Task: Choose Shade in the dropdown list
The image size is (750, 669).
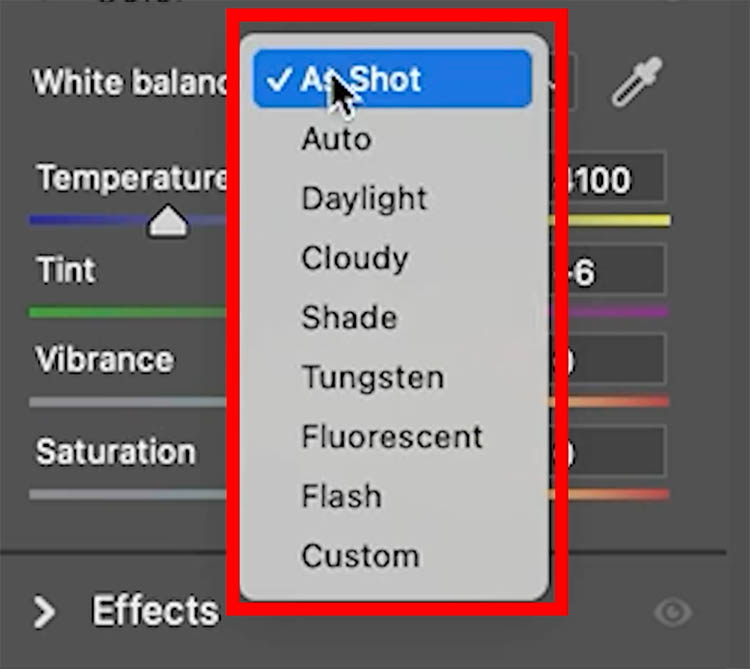Action: (x=349, y=318)
